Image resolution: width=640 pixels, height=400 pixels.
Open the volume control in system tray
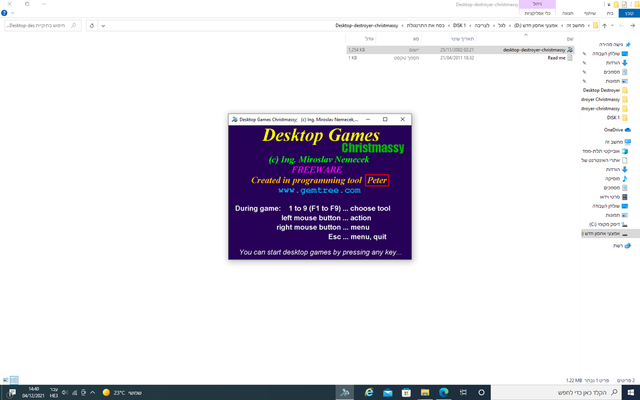(65, 392)
